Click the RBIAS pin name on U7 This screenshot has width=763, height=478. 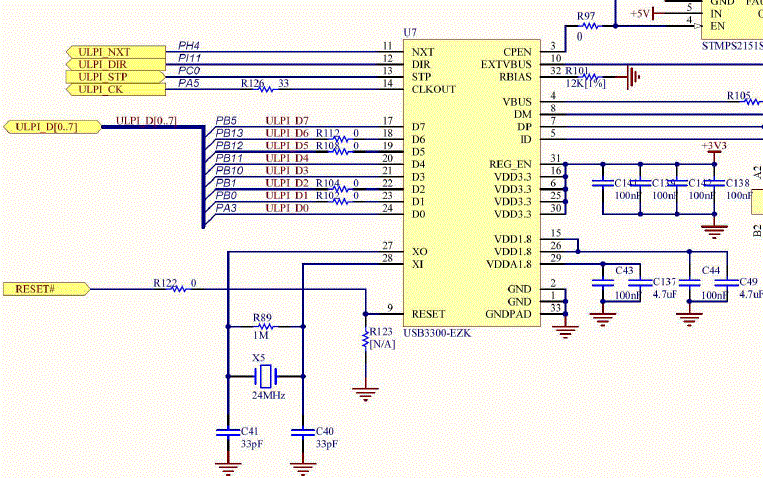click(x=515, y=77)
